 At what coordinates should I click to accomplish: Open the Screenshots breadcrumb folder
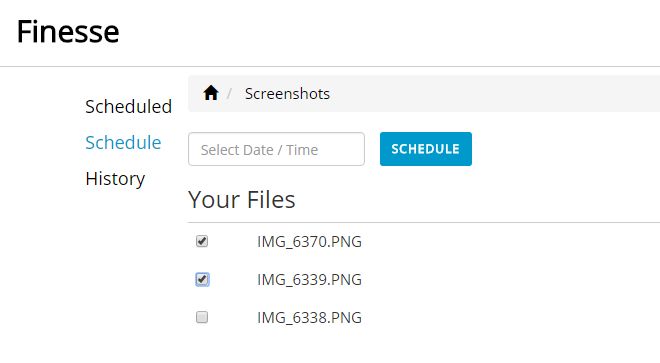(x=287, y=93)
